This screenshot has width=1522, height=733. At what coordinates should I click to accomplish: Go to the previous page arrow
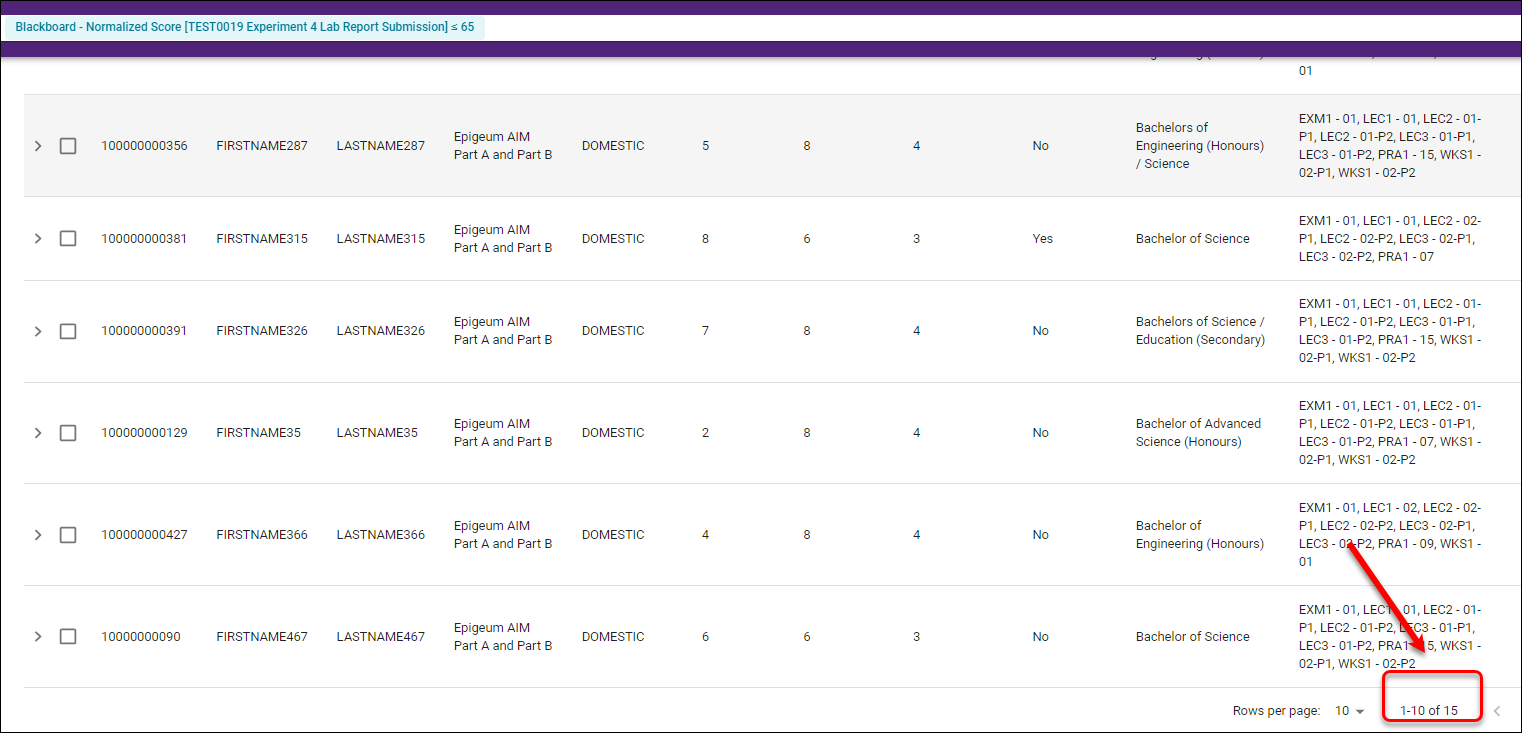1497,711
